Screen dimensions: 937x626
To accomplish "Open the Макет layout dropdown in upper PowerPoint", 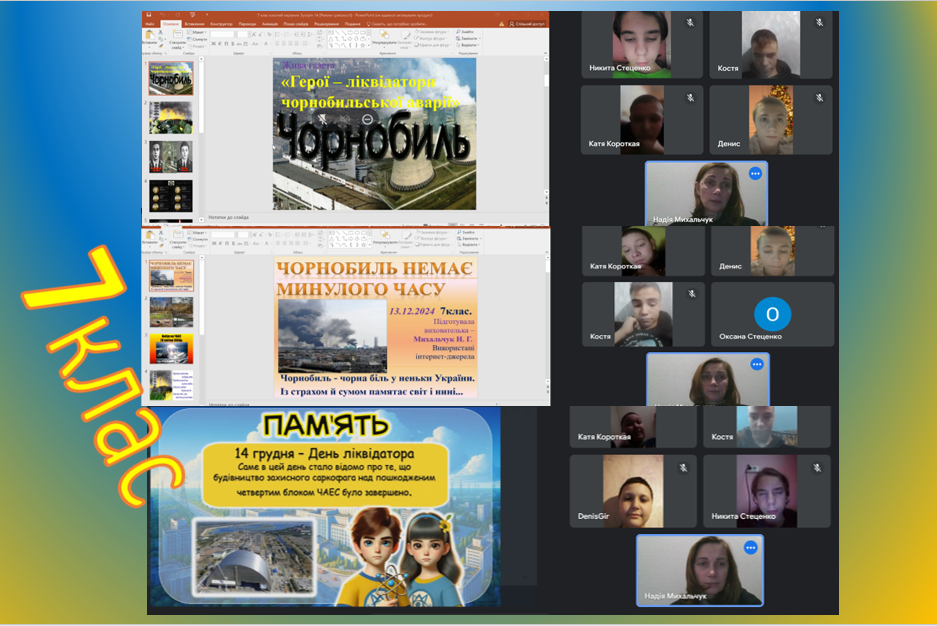I will pyautogui.click(x=197, y=32).
